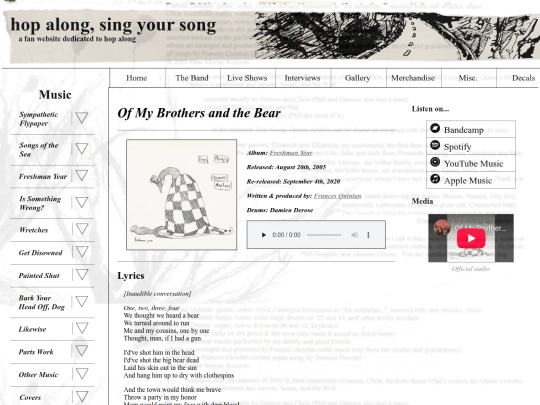Mute the audio player volume
540x405 pixels.
tap(354, 235)
